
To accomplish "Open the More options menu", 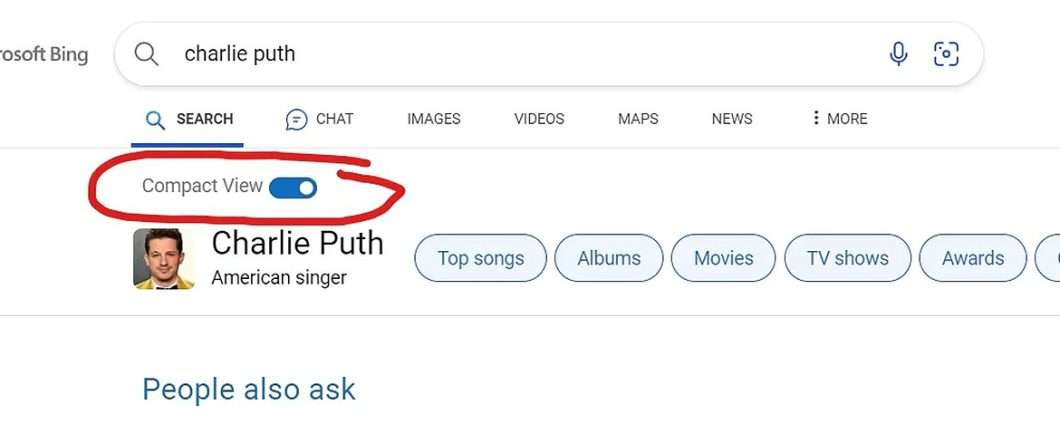I will point(839,119).
